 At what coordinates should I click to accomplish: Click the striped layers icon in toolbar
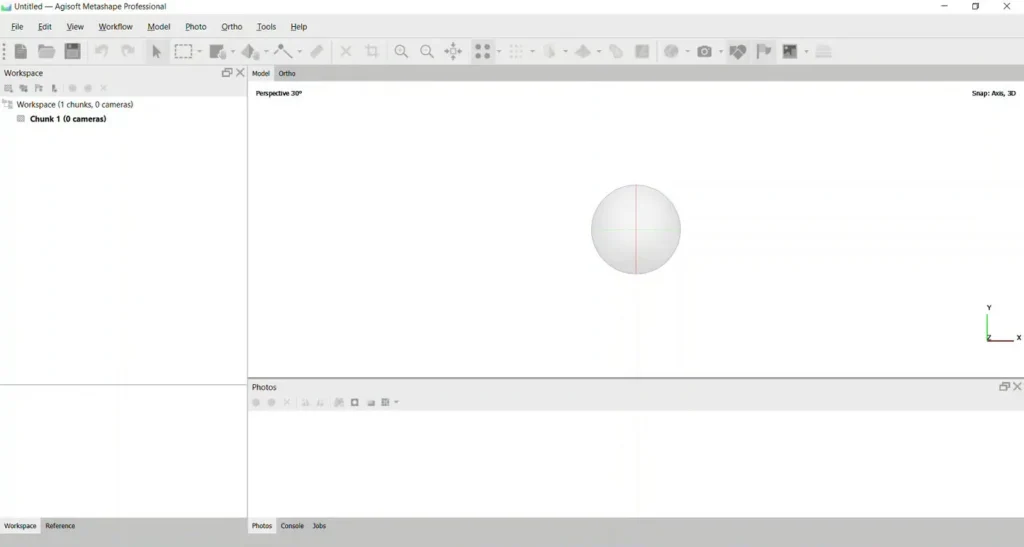coord(824,51)
